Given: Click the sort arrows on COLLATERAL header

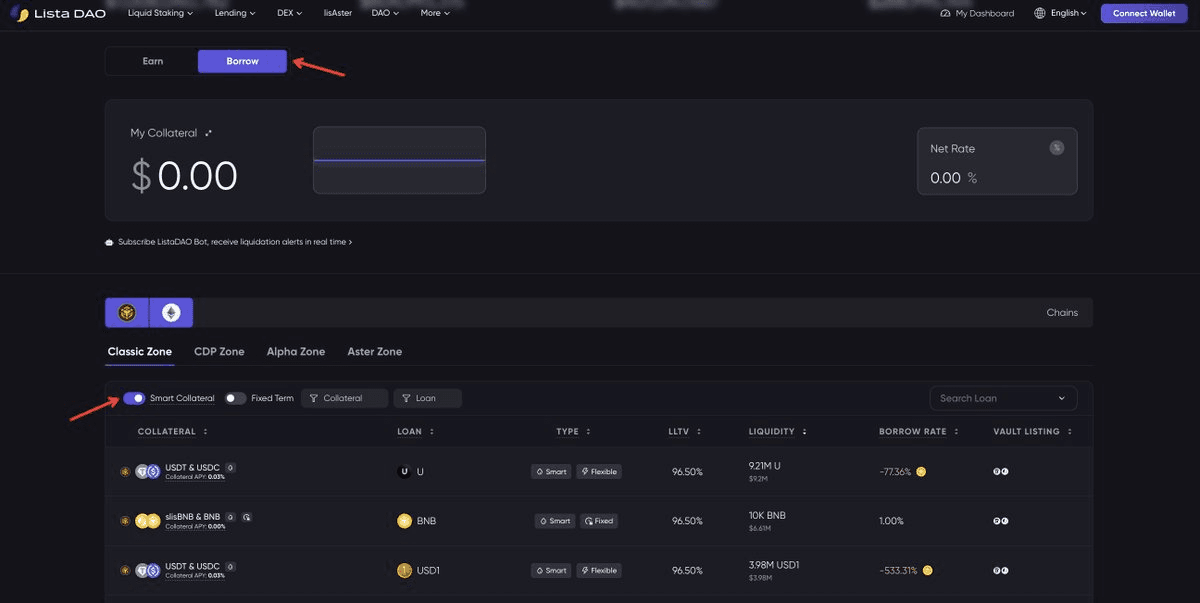Looking at the screenshot, I should (x=205, y=432).
